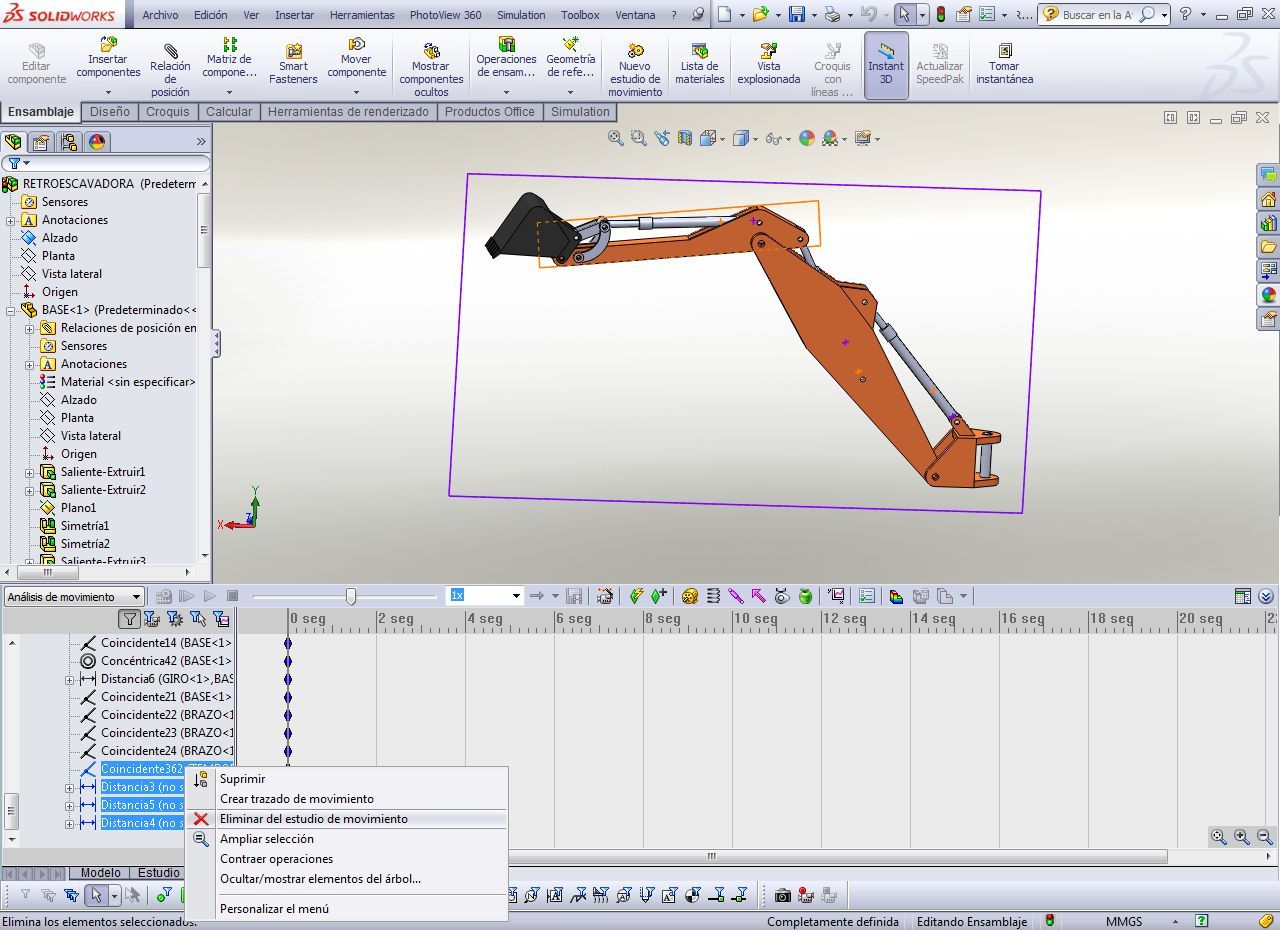Add motor in motion study toolbar

coord(690,596)
